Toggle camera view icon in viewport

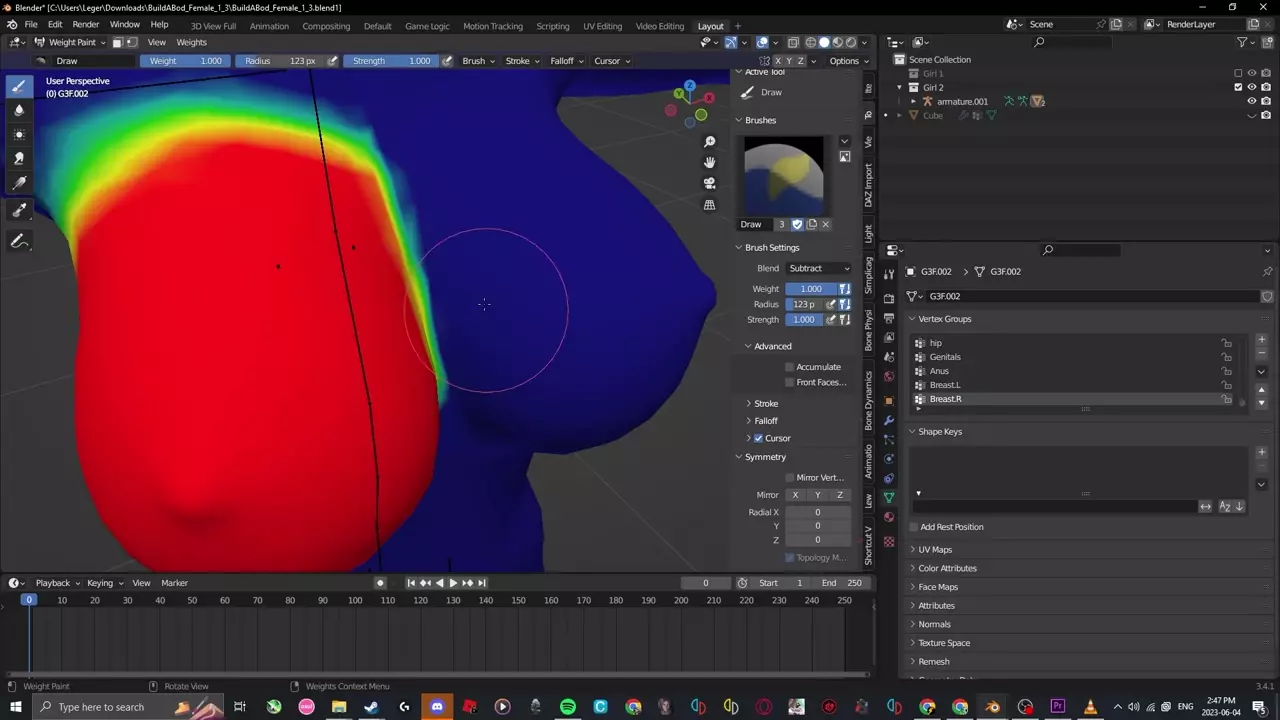(709, 184)
